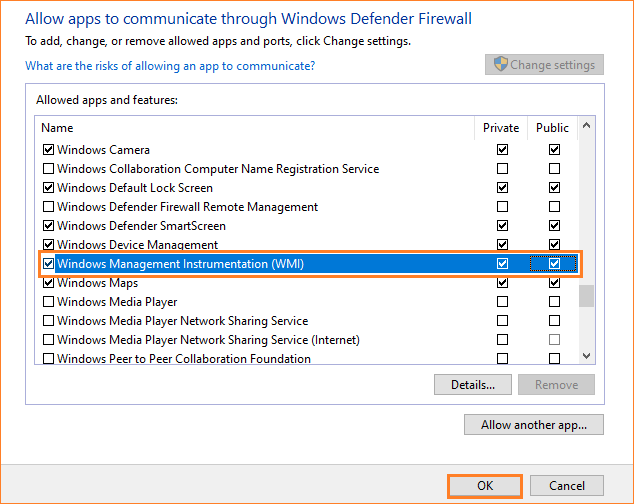
Task: Click the Public column header
Action: tap(552, 128)
